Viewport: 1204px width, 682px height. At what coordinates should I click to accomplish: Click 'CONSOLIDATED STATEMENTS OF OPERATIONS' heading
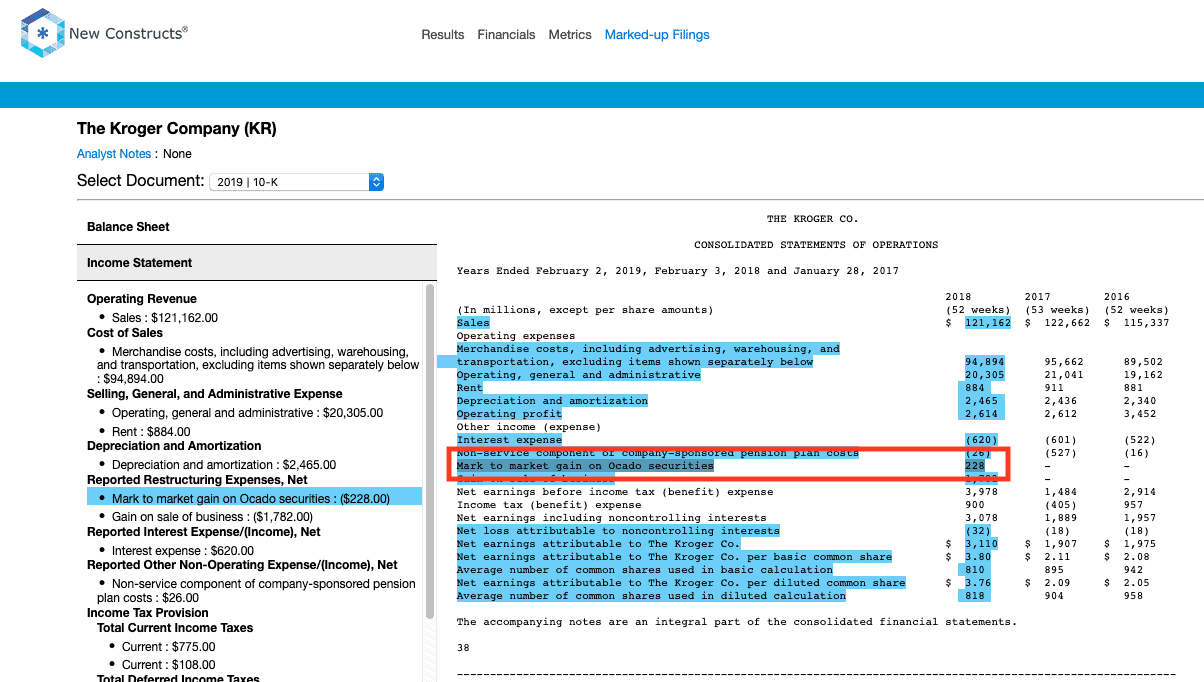[816, 245]
